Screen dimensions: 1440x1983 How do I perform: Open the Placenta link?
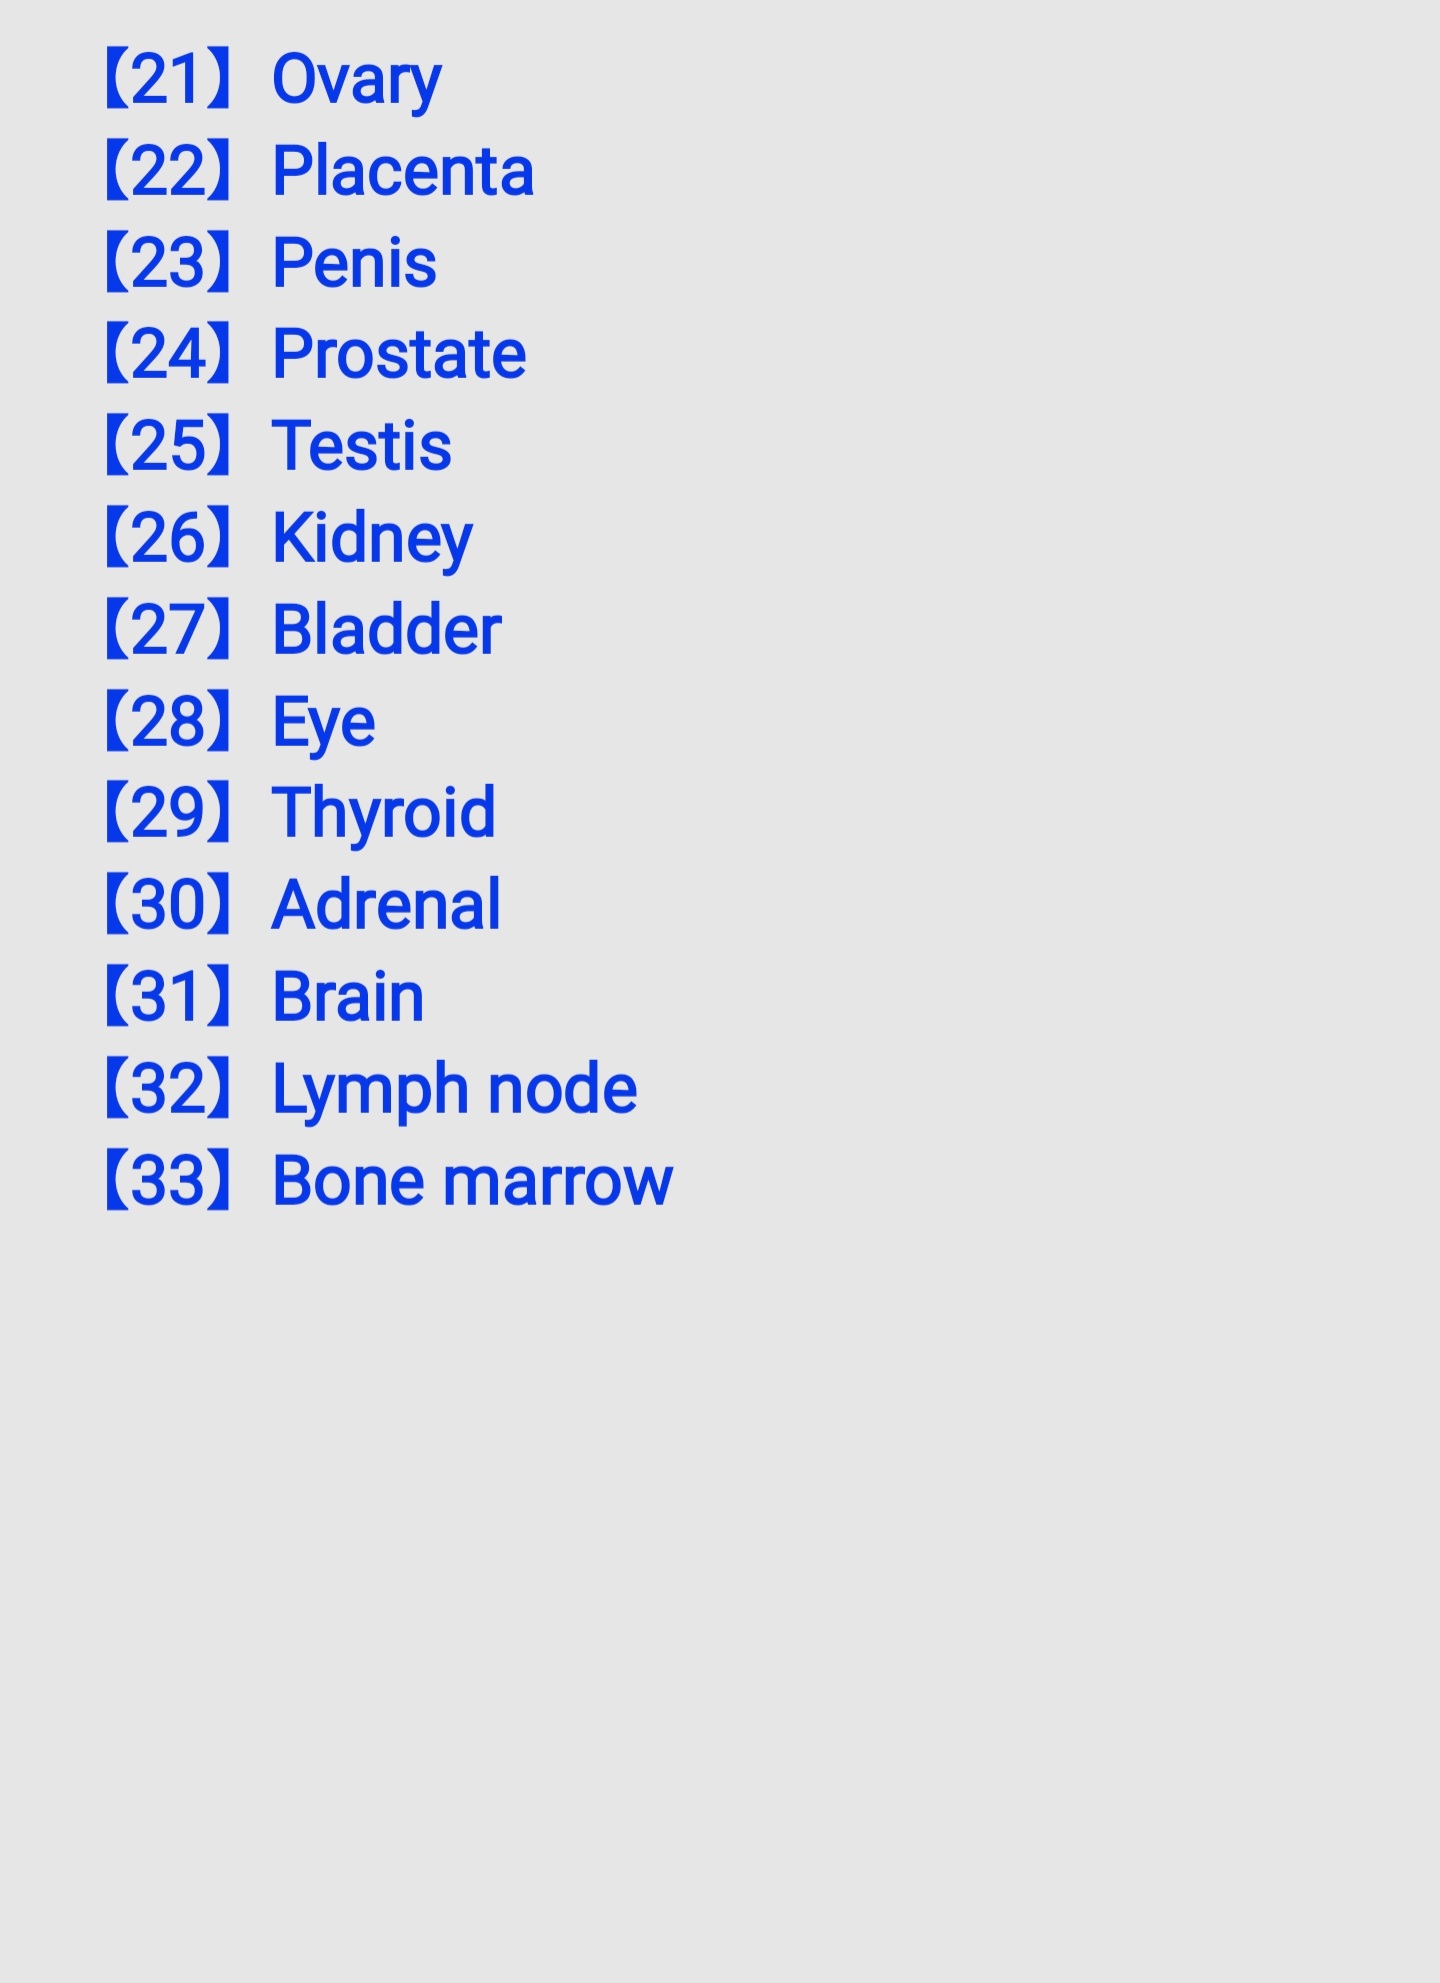coord(403,171)
